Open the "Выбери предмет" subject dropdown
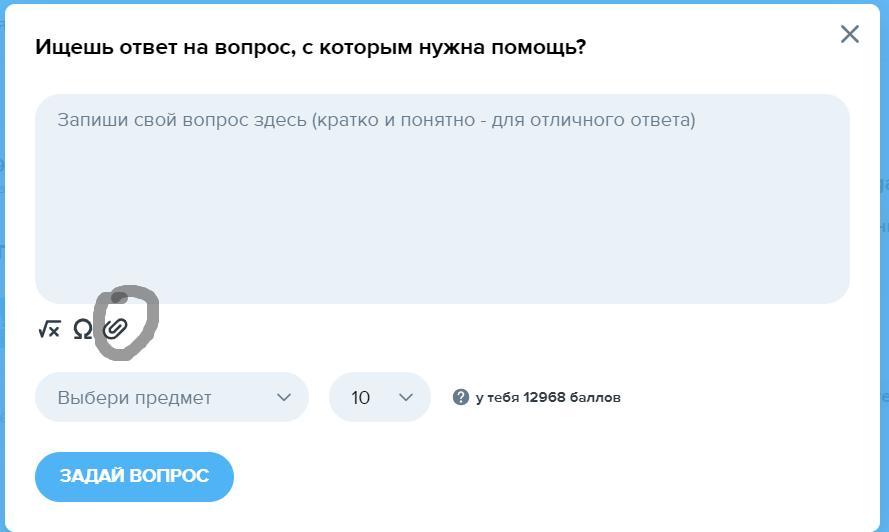 tap(171, 397)
